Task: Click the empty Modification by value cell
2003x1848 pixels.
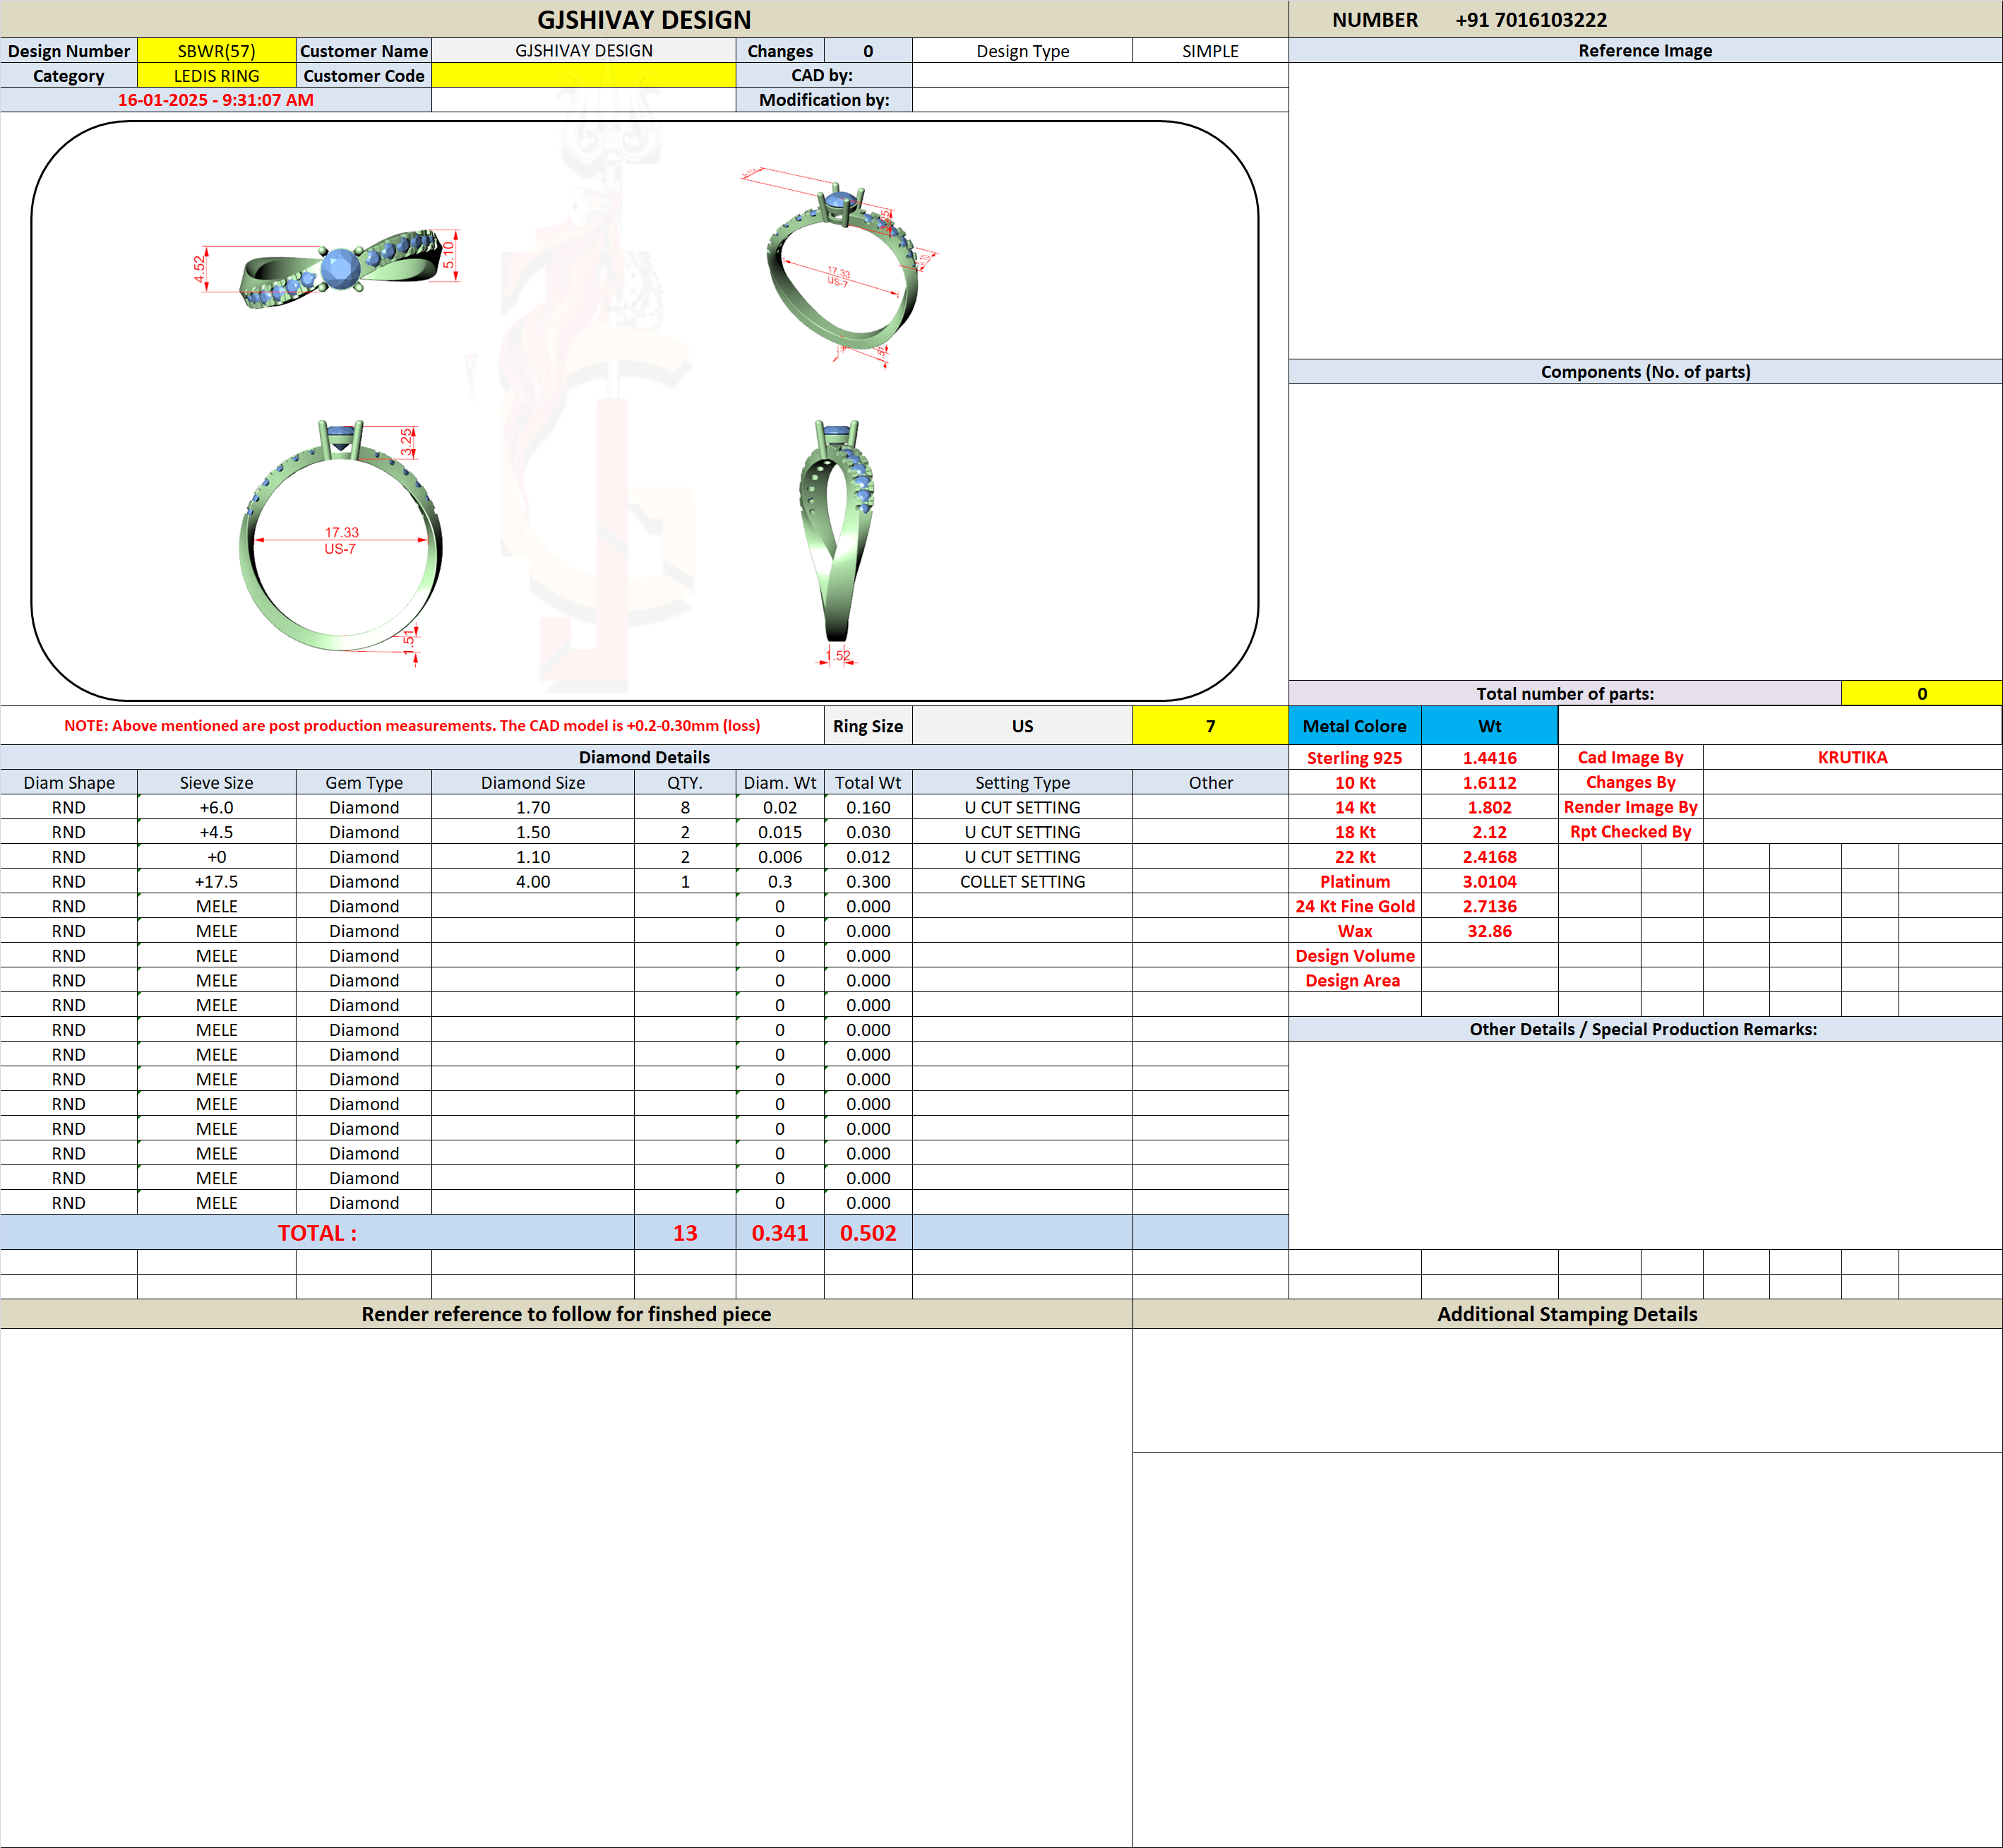Action: tap(1100, 100)
